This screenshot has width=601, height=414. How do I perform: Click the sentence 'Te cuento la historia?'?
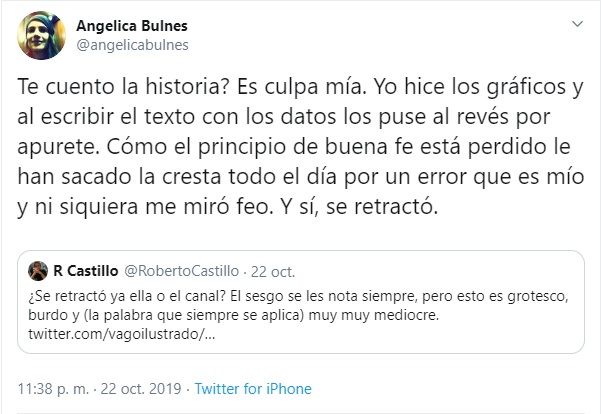pyautogui.click(x=104, y=87)
